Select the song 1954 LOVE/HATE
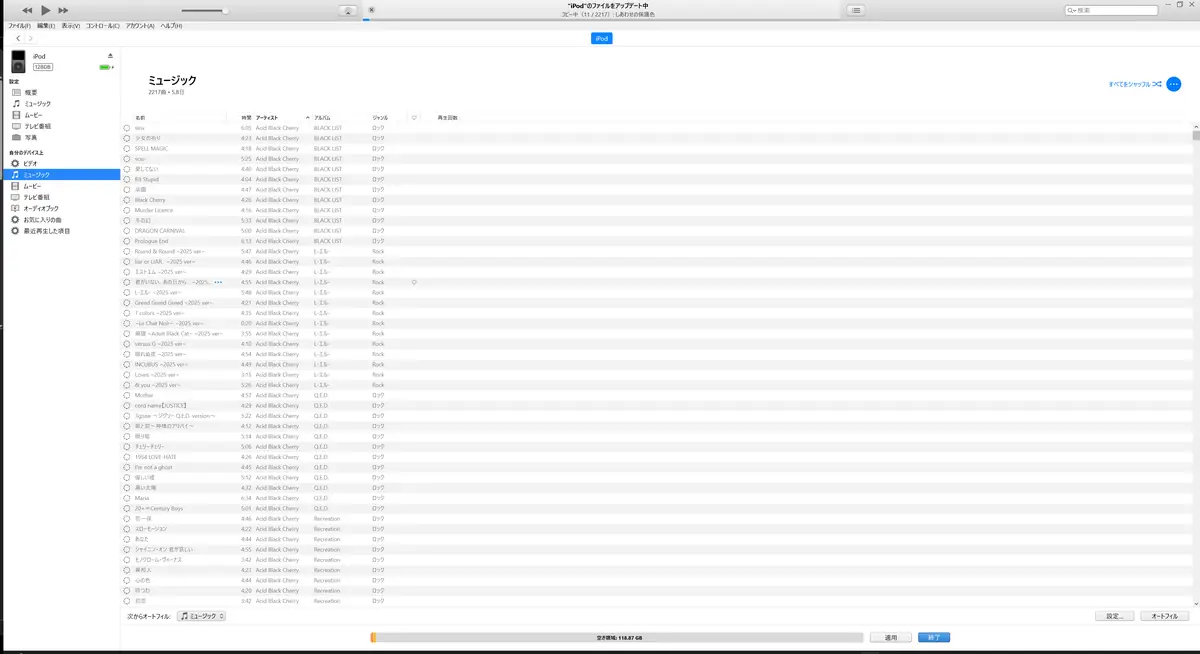 coord(156,457)
